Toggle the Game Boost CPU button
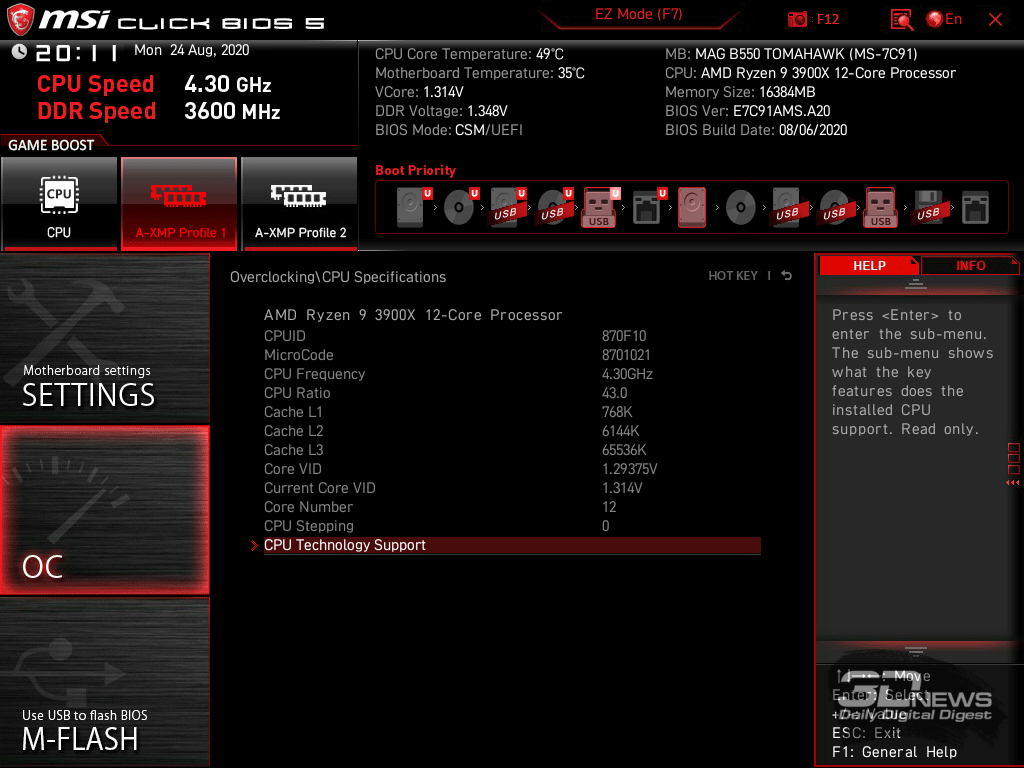This screenshot has width=1024, height=768. tap(59, 204)
